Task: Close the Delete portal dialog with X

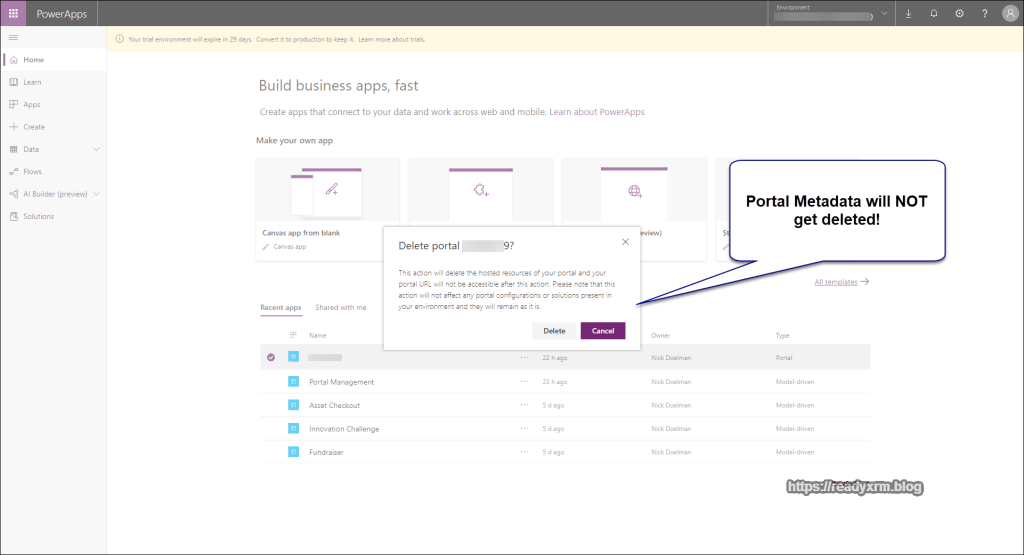Action: point(625,241)
